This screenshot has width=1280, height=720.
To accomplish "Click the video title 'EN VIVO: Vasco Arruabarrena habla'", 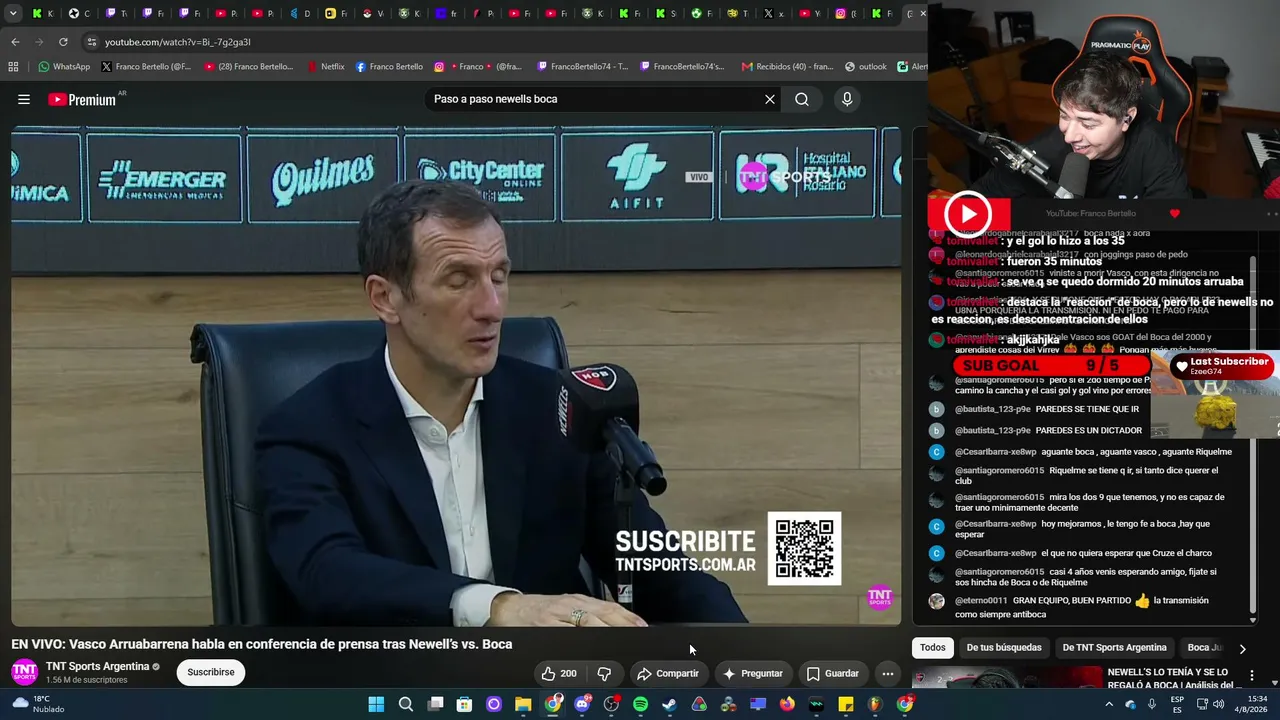I will (262, 644).
